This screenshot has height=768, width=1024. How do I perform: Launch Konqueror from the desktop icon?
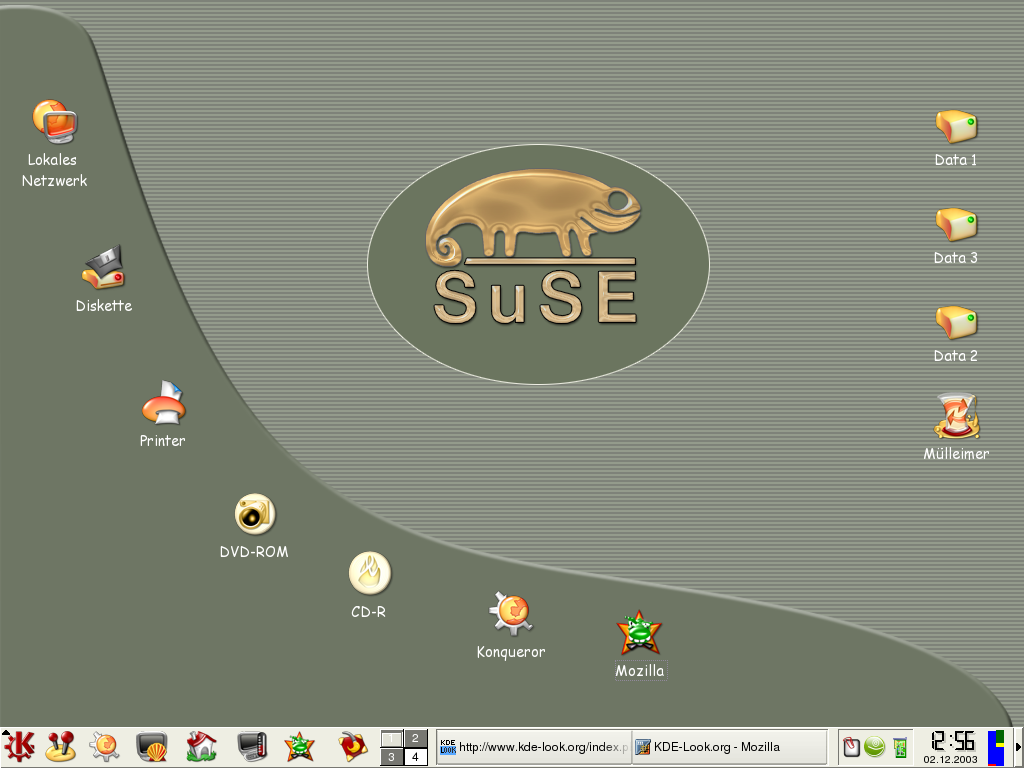[x=511, y=614]
